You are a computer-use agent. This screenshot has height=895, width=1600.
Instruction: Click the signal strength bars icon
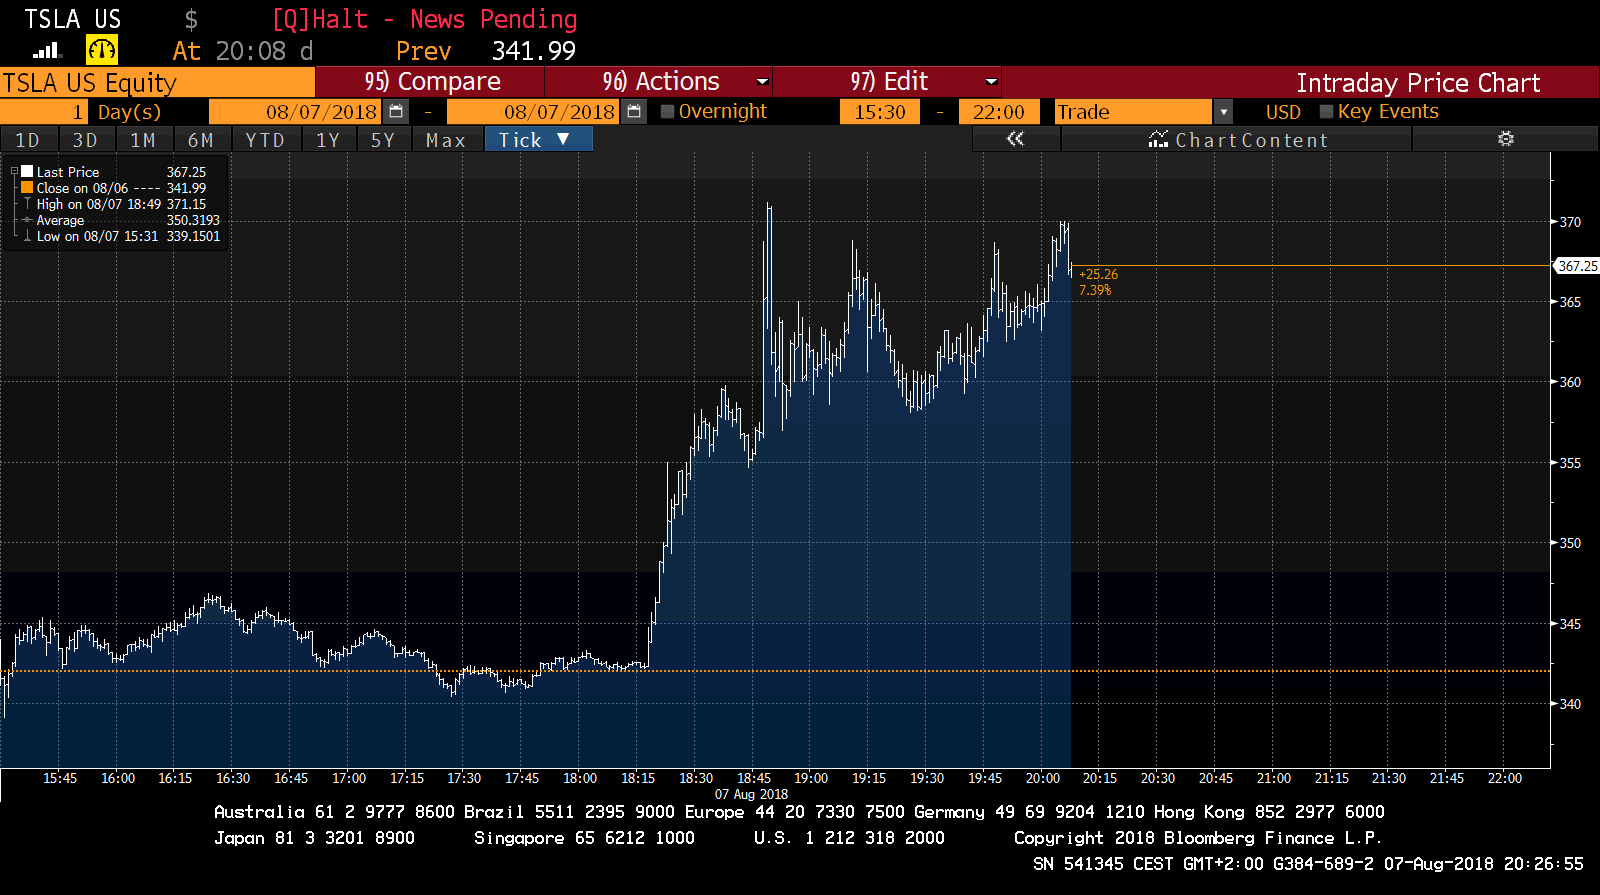(x=47, y=50)
